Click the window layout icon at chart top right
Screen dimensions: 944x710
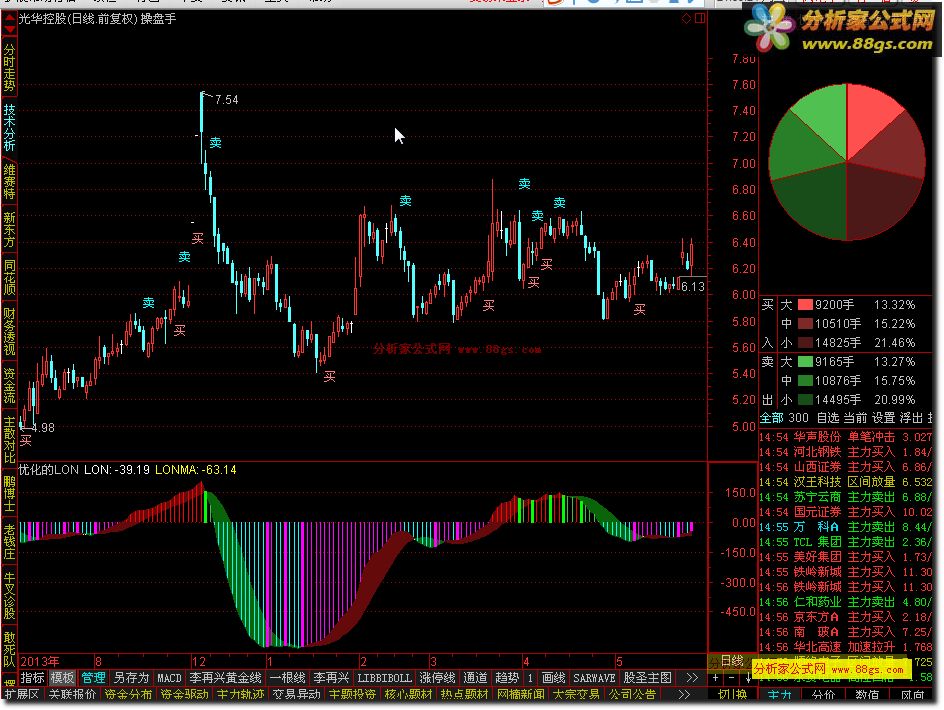700,19
